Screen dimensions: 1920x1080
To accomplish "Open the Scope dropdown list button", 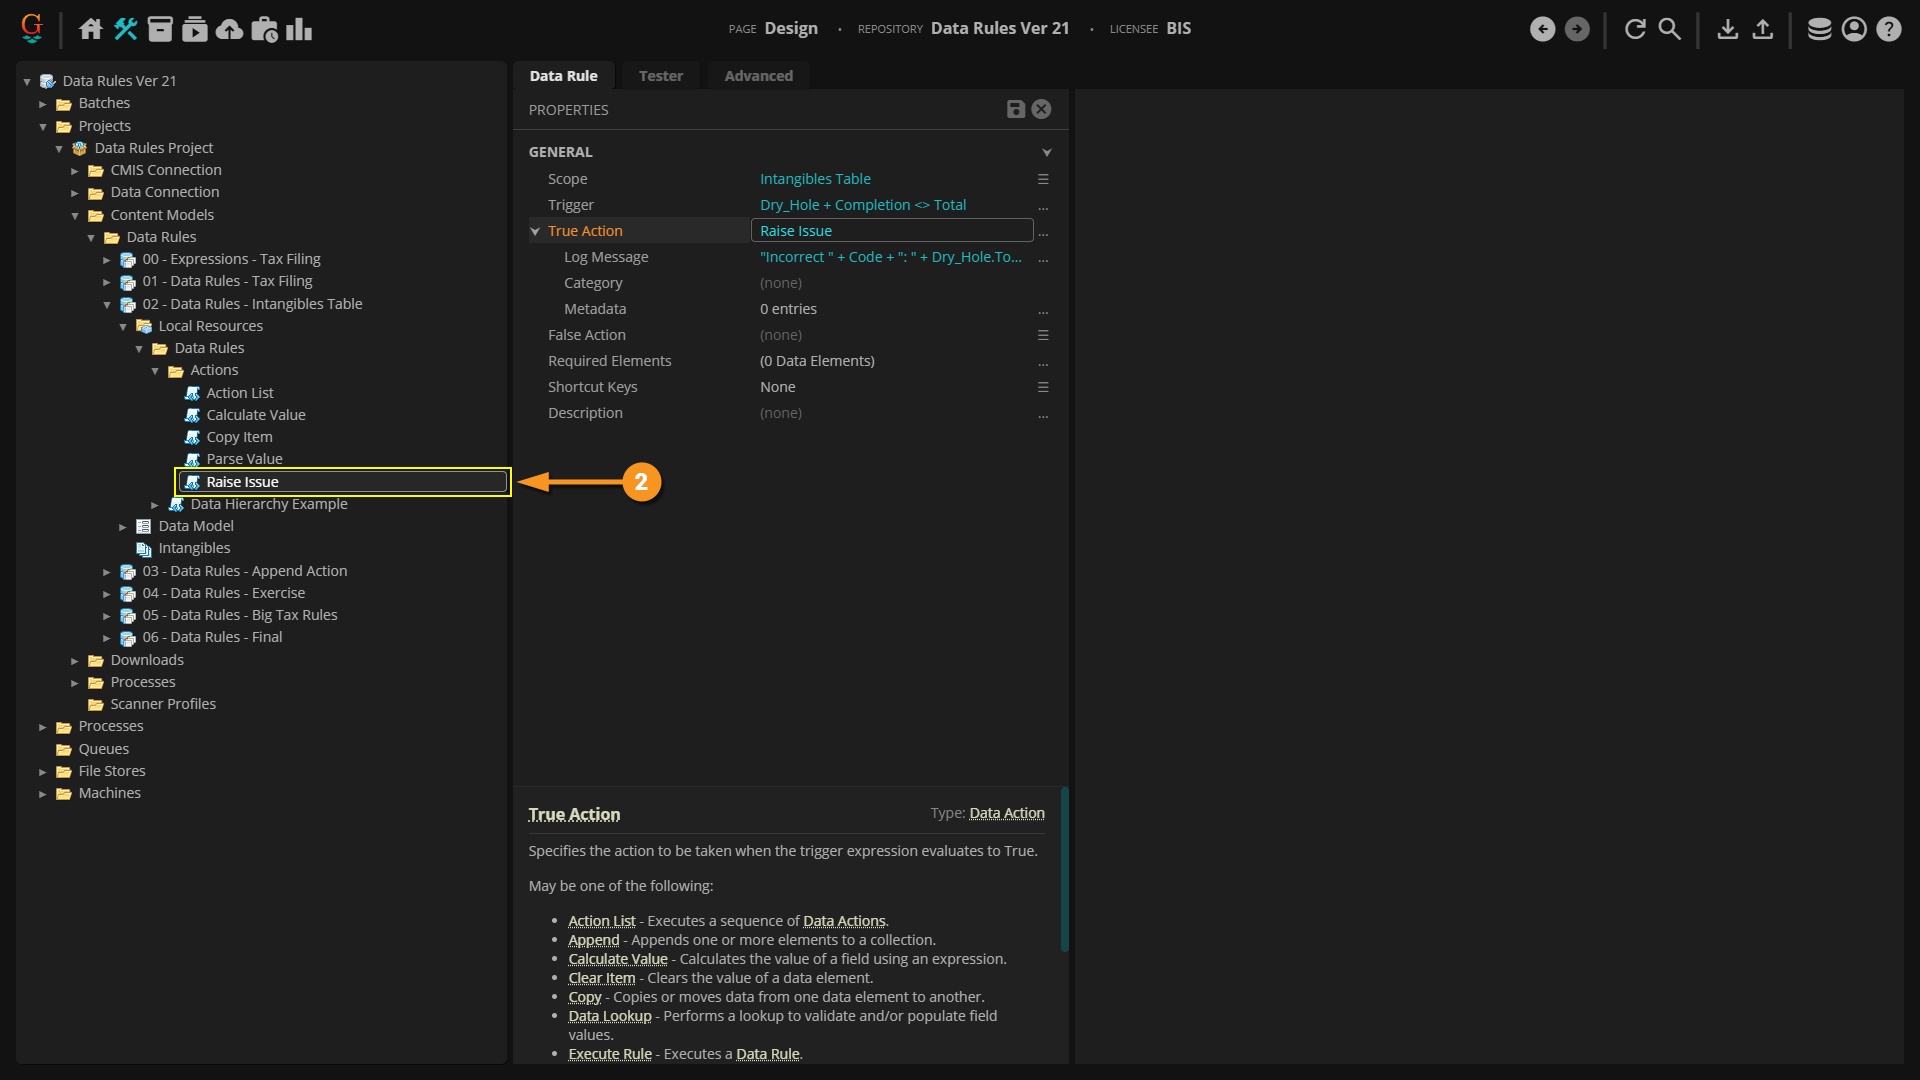I will coord(1043,179).
